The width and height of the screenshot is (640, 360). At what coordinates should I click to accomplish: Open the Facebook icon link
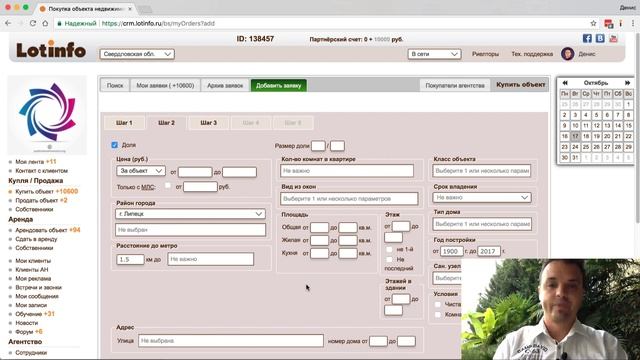tap(587, 38)
